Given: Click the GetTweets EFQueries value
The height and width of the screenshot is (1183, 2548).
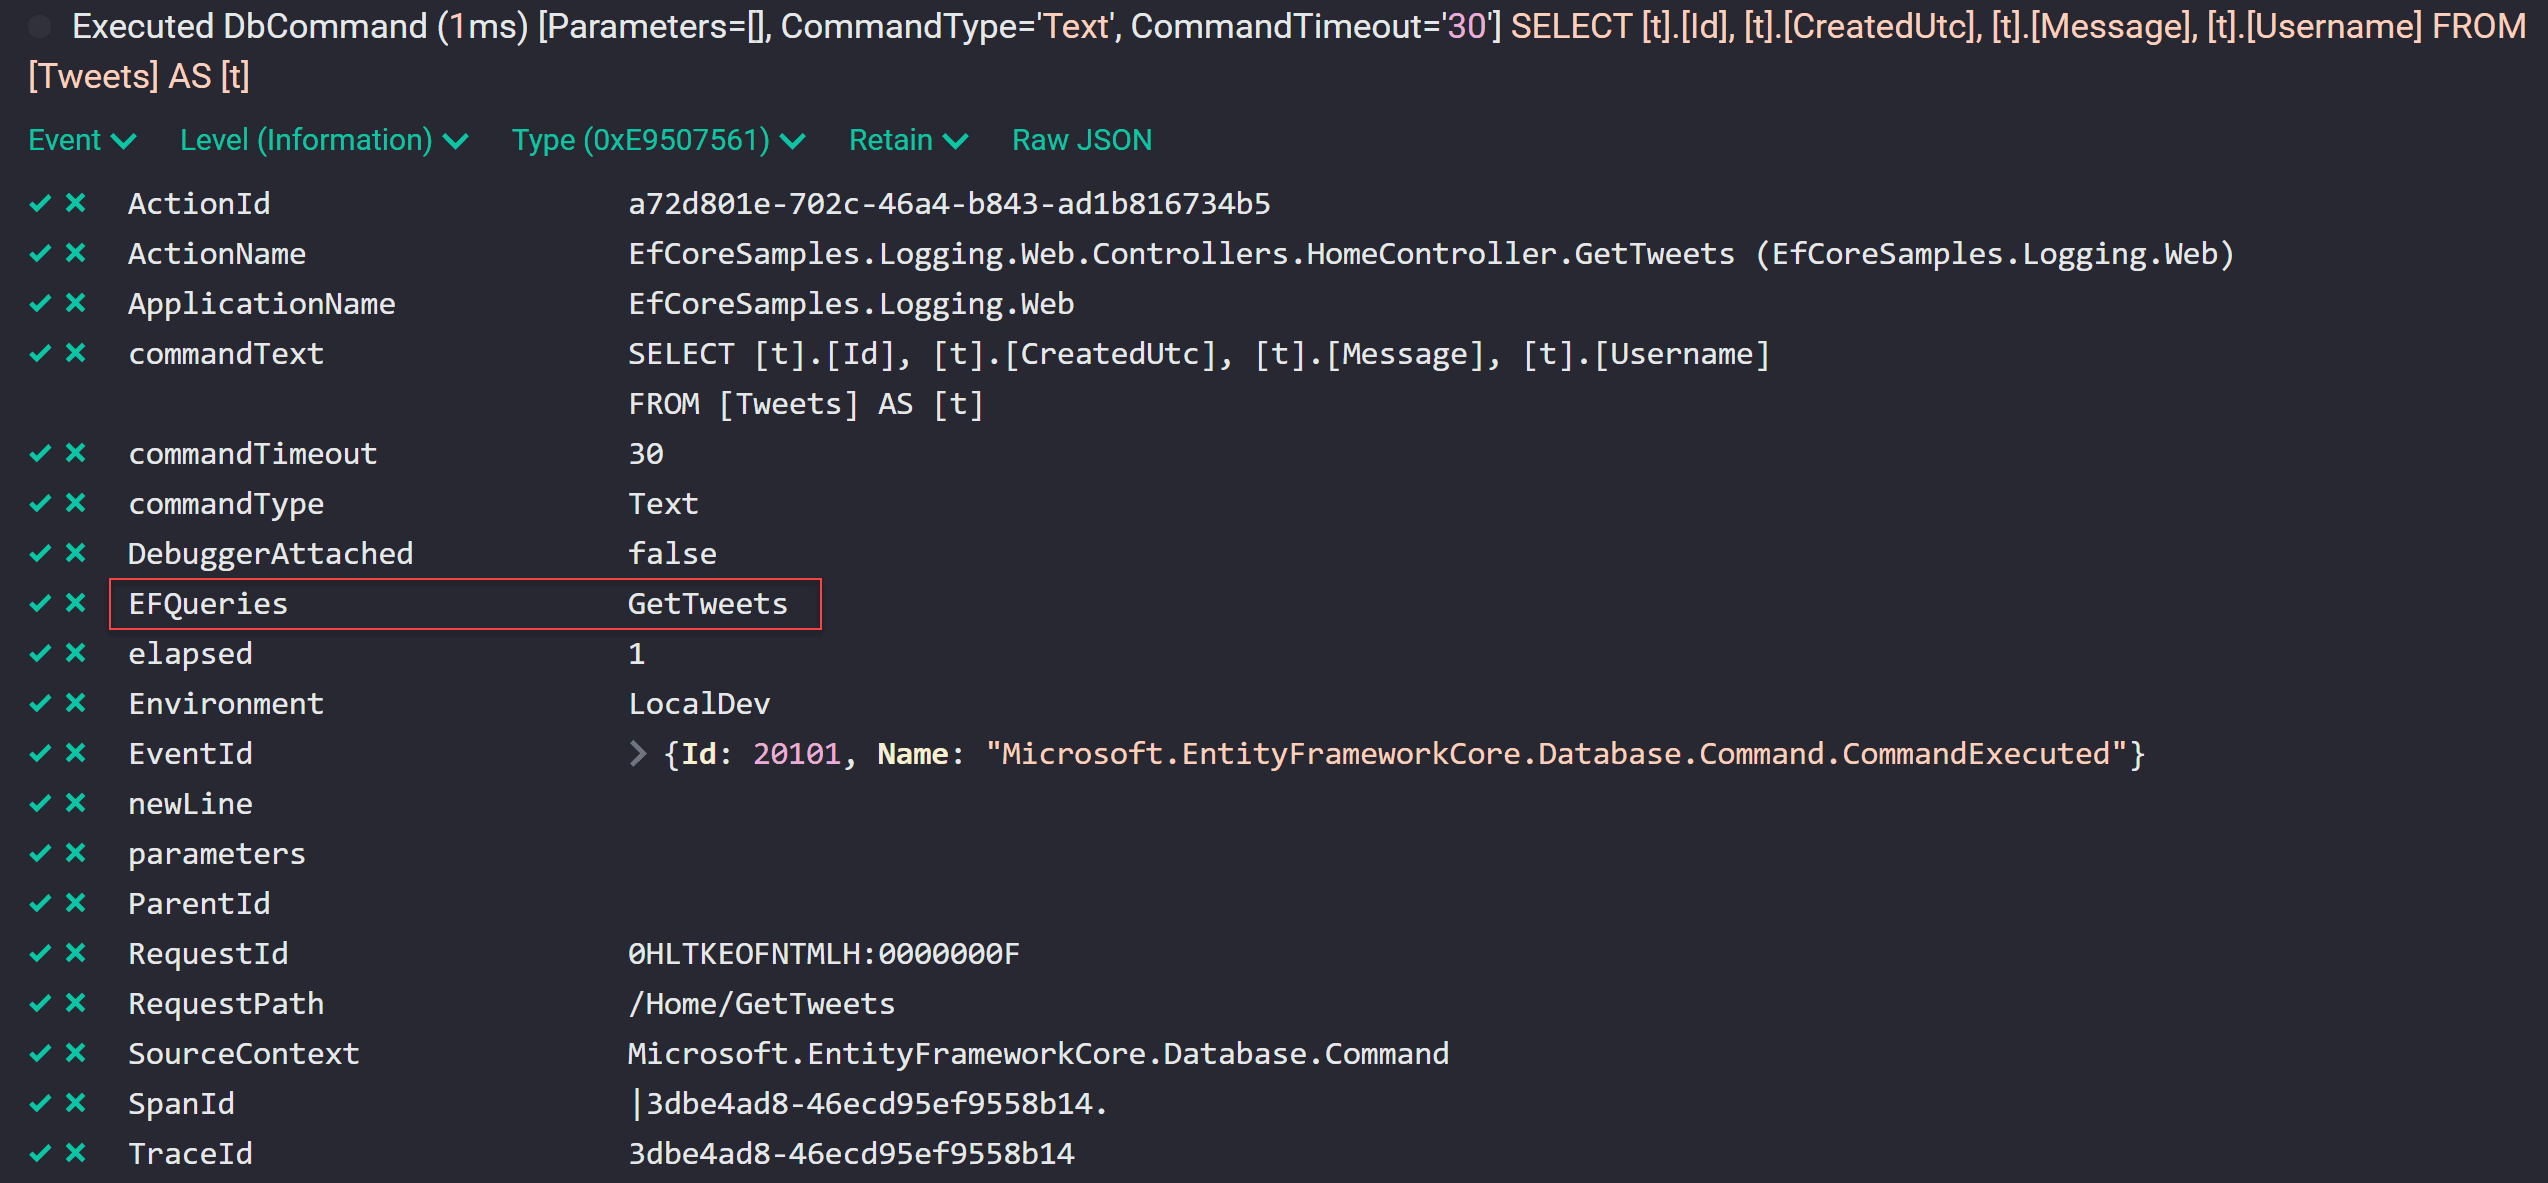Looking at the screenshot, I should [x=707, y=603].
